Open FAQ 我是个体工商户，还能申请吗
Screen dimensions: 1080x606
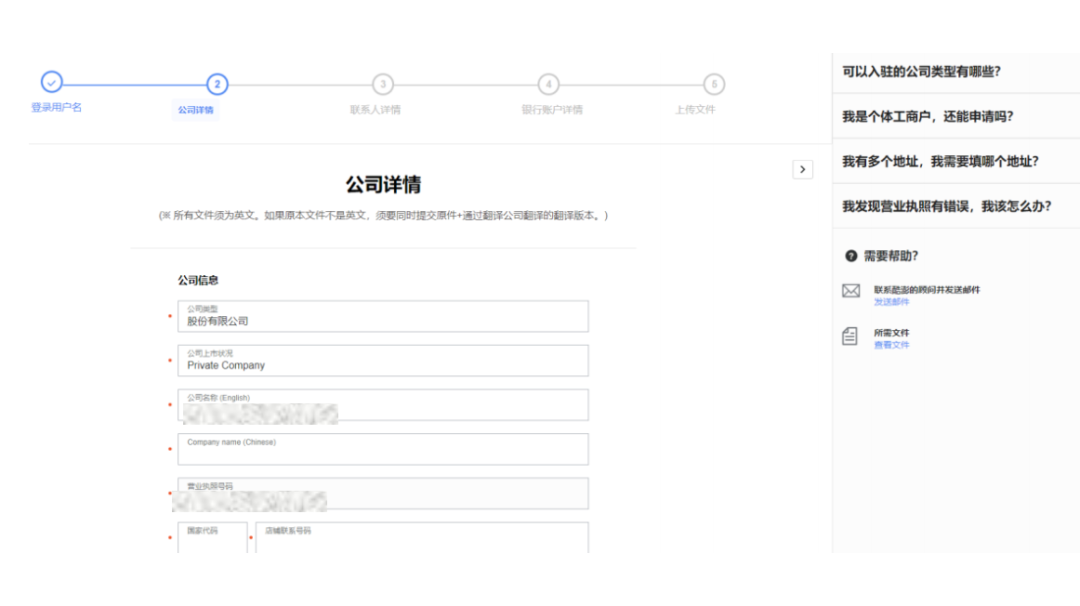(941, 115)
